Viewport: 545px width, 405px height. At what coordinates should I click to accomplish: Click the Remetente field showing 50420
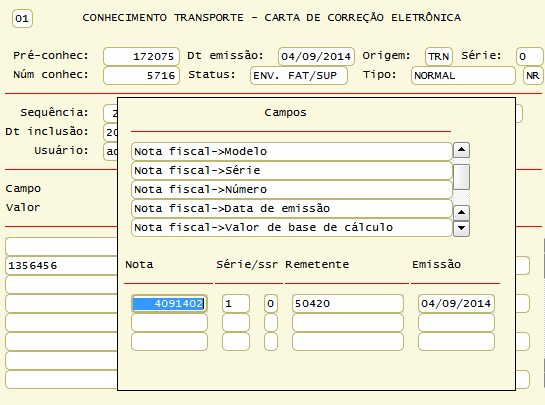coord(348,303)
